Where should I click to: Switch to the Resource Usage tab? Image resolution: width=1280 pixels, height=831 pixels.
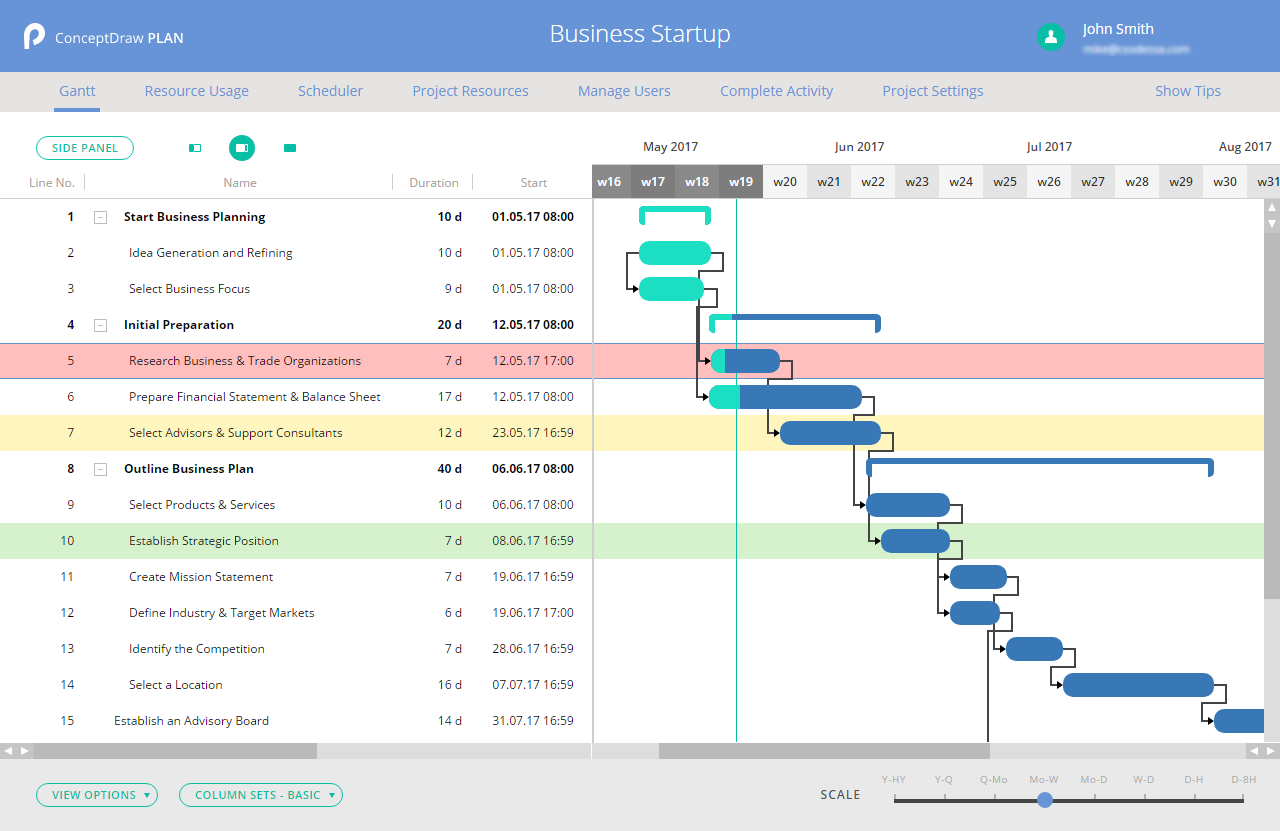coord(196,91)
